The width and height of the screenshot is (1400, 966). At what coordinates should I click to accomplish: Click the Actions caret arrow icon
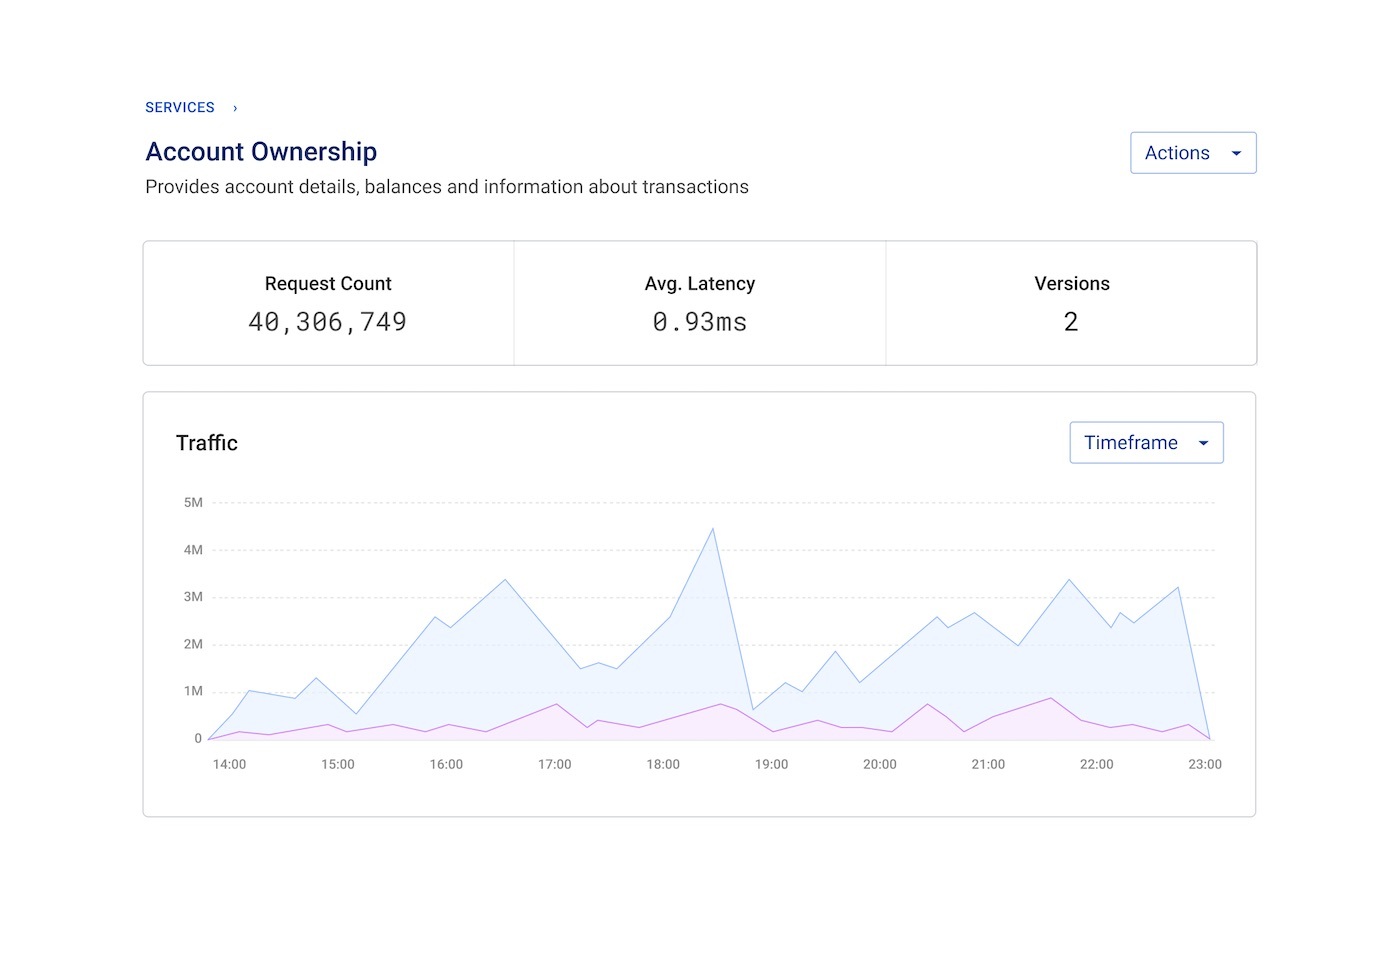tap(1236, 154)
